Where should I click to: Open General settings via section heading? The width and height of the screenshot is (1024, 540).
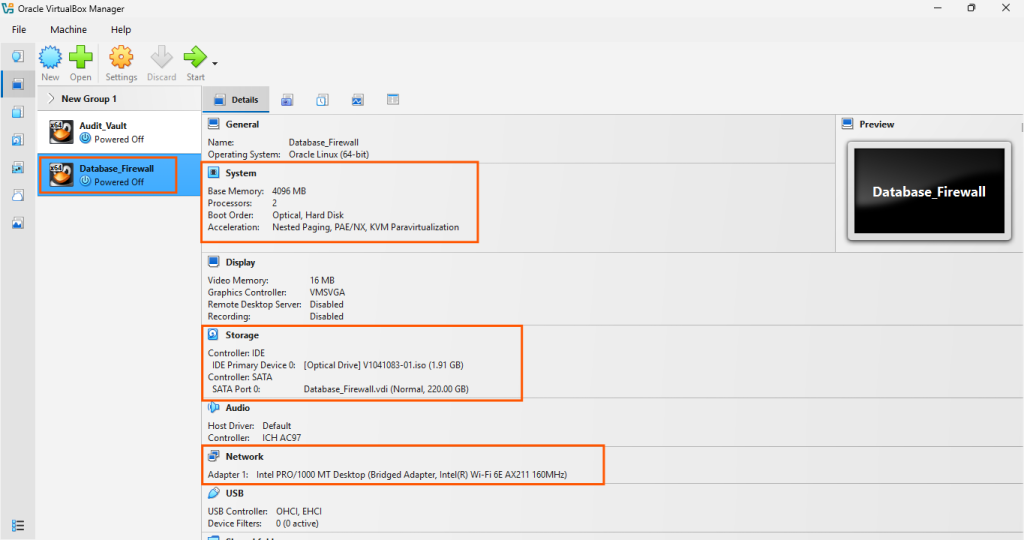pyautogui.click(x=242, y=124)
